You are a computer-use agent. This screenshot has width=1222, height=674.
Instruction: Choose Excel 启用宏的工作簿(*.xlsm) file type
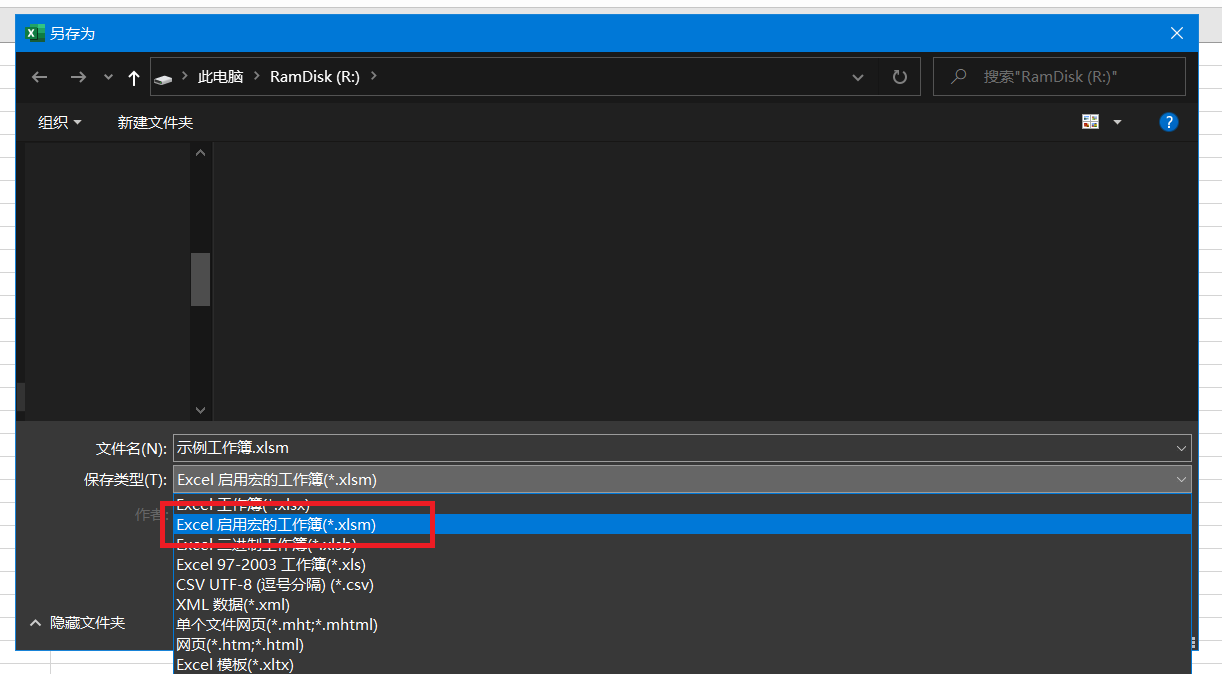[x=682, y=524]
